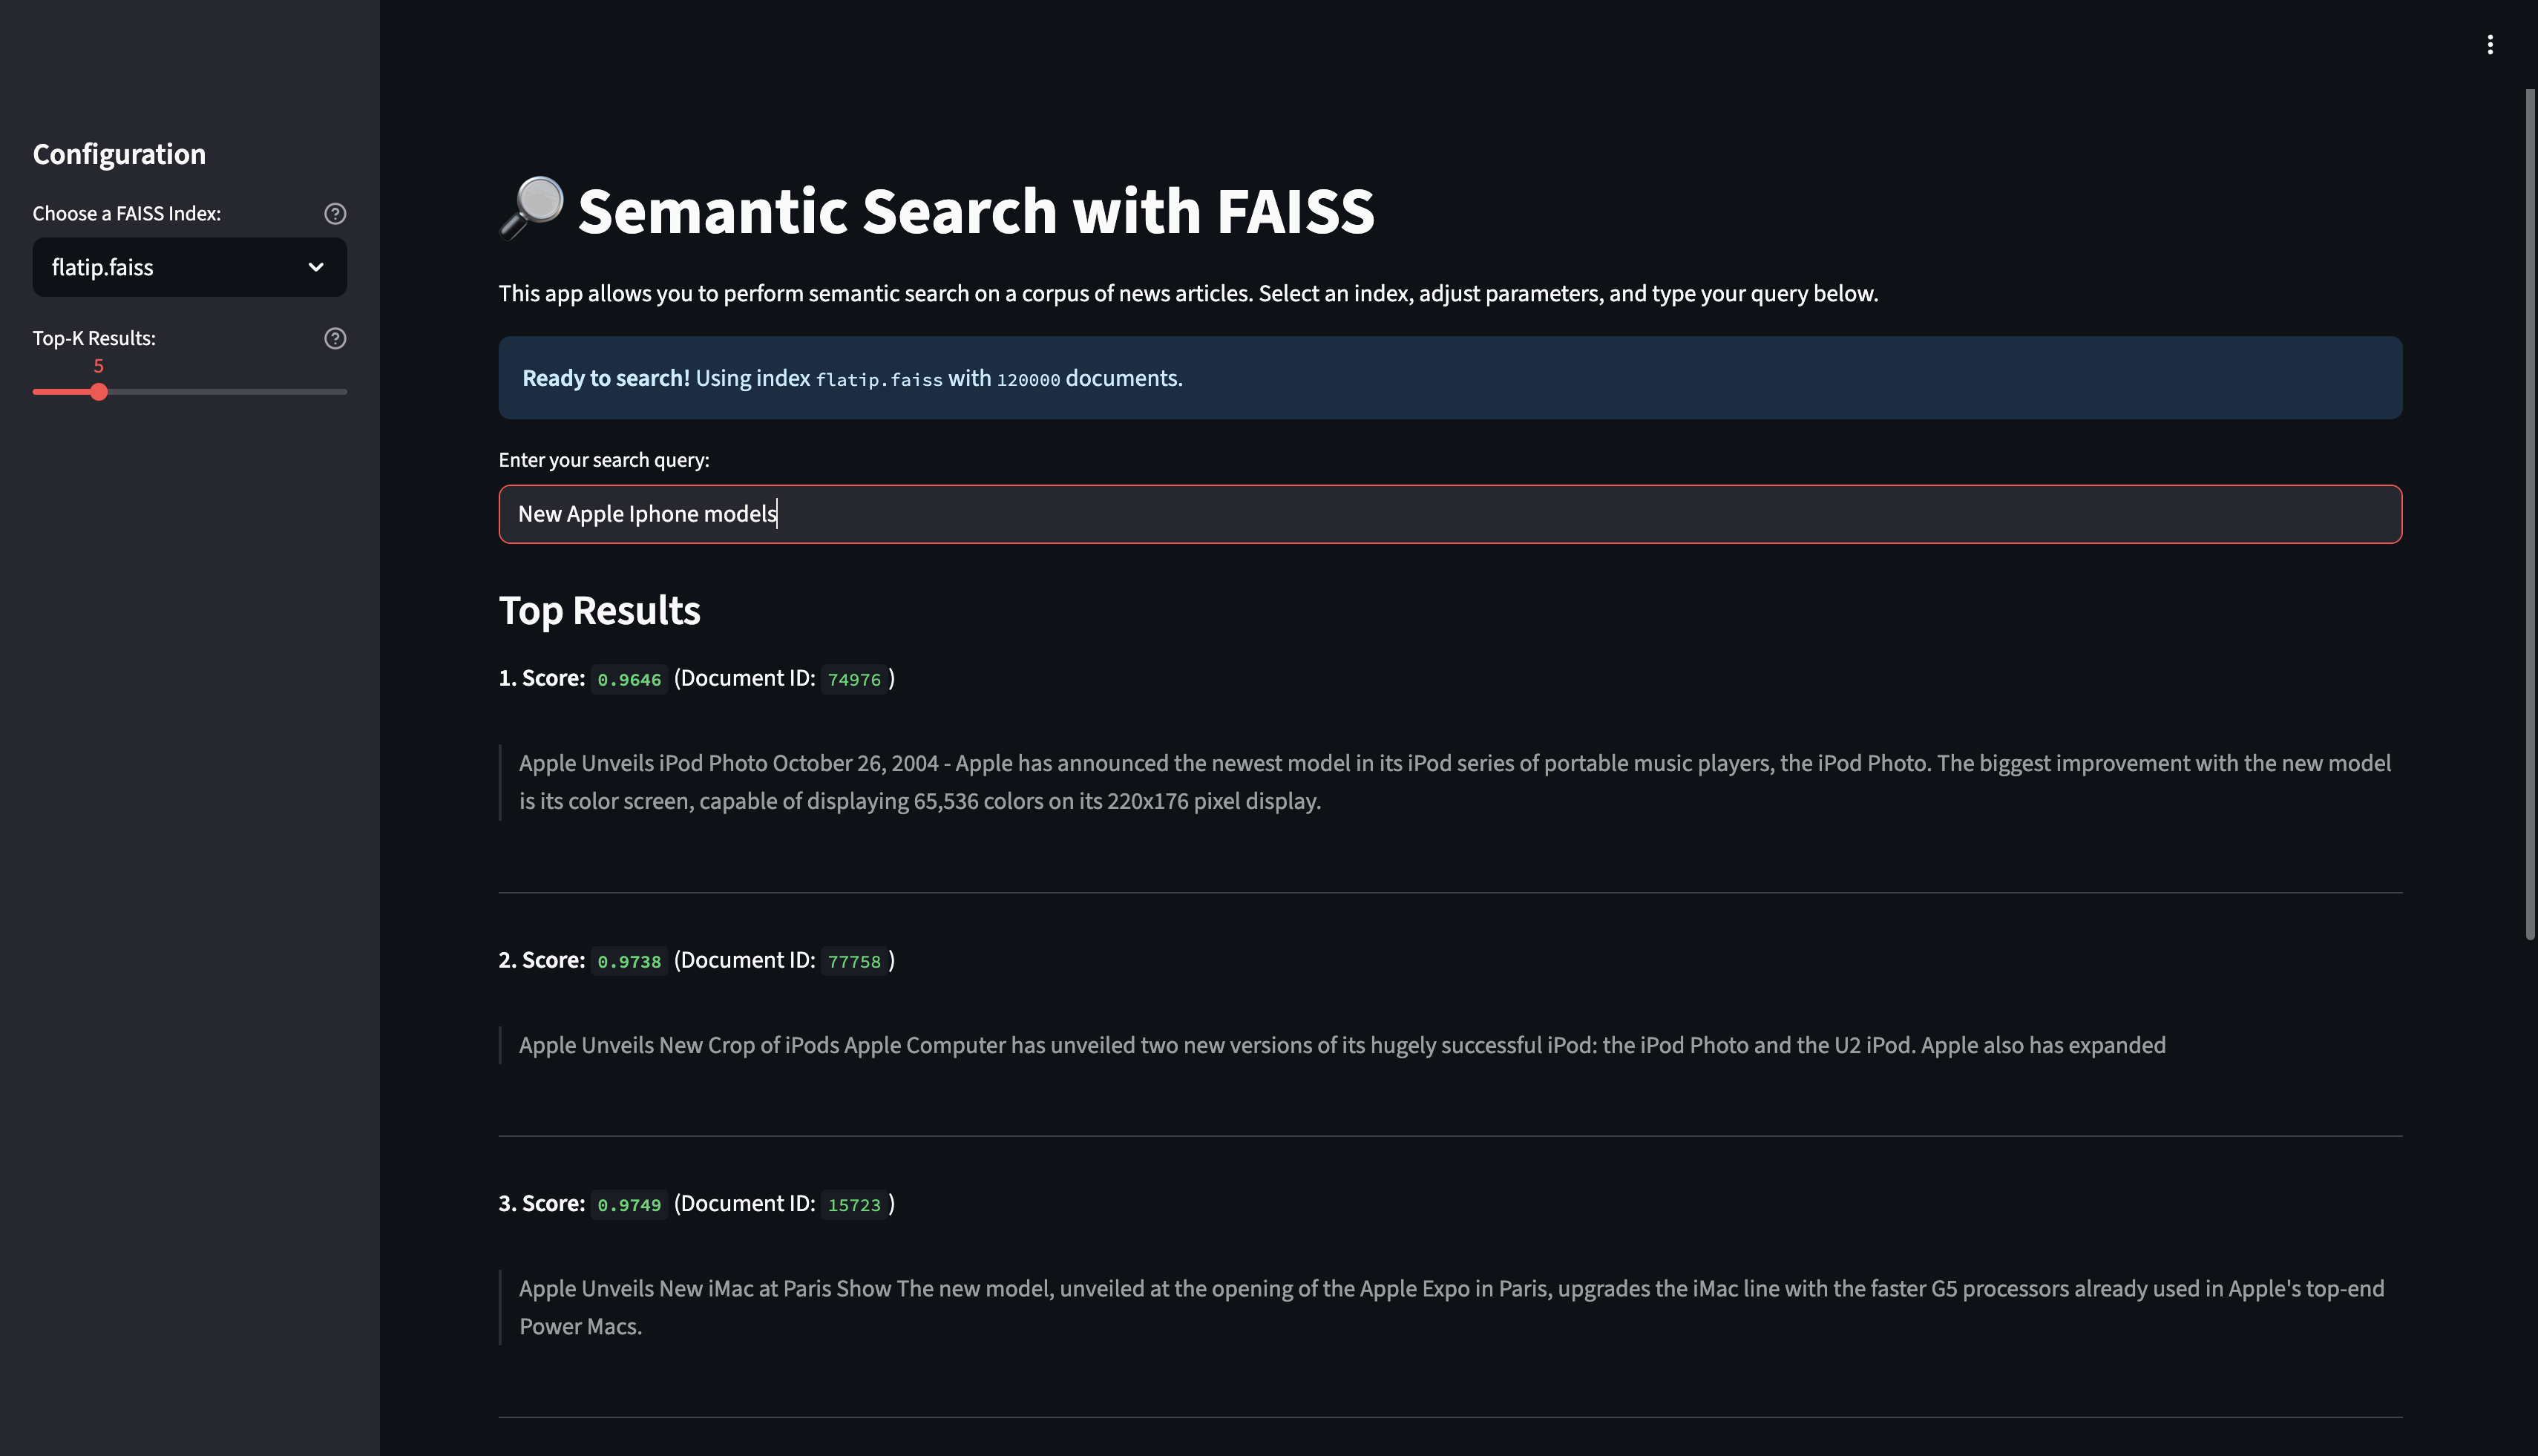Viewport: 2538px width, 1456px height.
Task: Click the Apple Unveils New iMac result text
Action: point(1451,1307)
